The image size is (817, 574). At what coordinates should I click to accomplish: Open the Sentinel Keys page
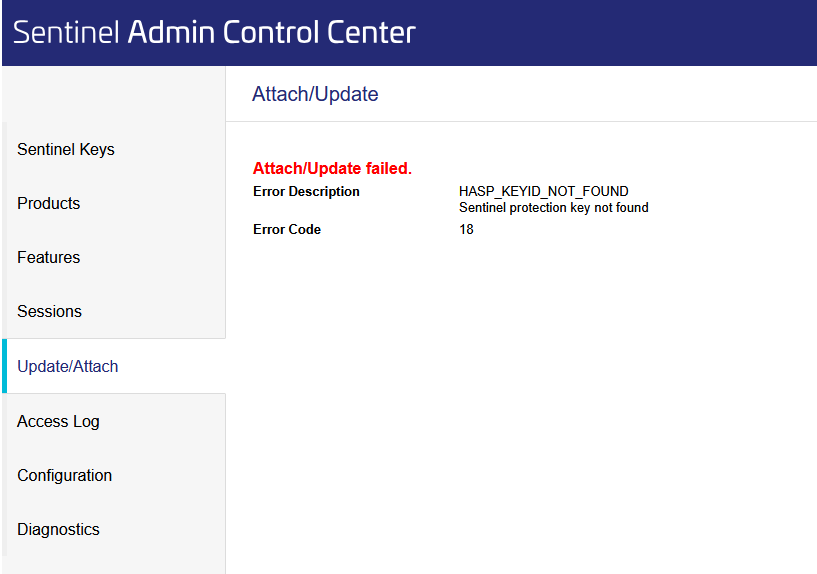(66, 150)
